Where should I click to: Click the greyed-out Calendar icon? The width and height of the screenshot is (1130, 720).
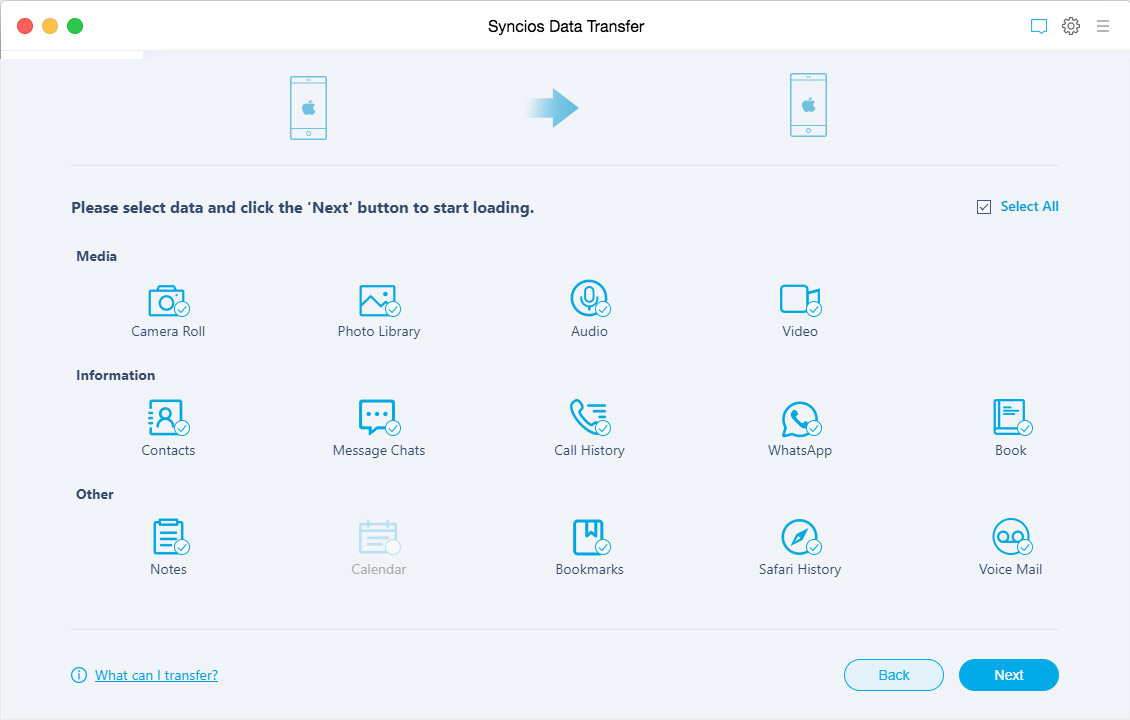point(379,537)
